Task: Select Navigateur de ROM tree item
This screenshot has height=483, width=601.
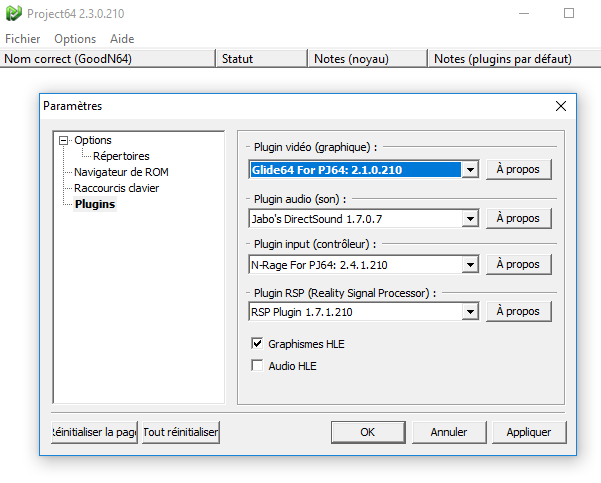Action: (x=121, y=172)
